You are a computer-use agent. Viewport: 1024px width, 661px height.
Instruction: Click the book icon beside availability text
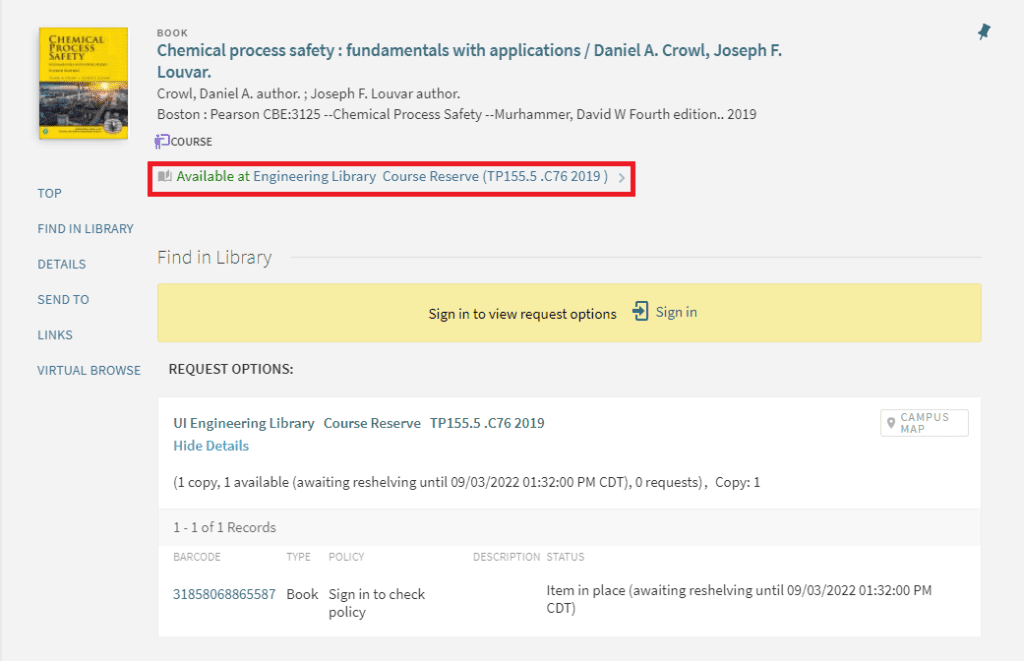165,176
